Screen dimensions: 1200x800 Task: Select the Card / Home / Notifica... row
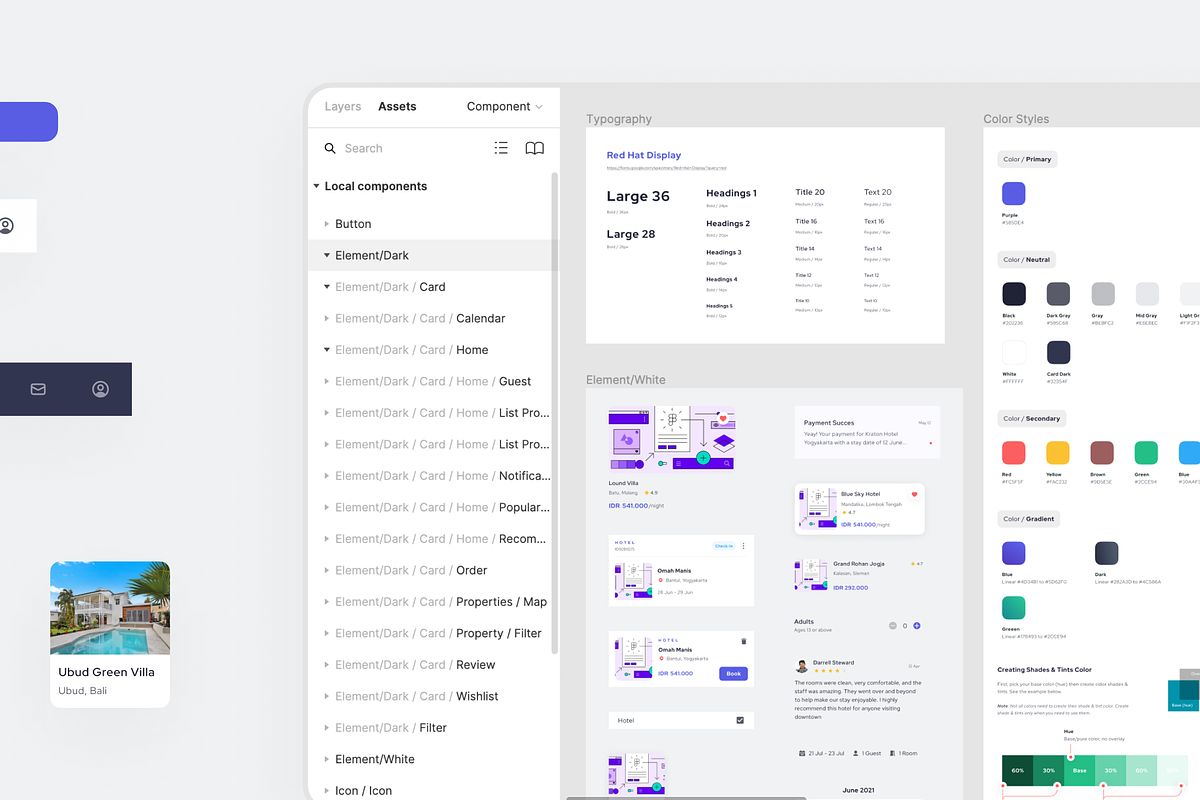(x=434, y=476)
